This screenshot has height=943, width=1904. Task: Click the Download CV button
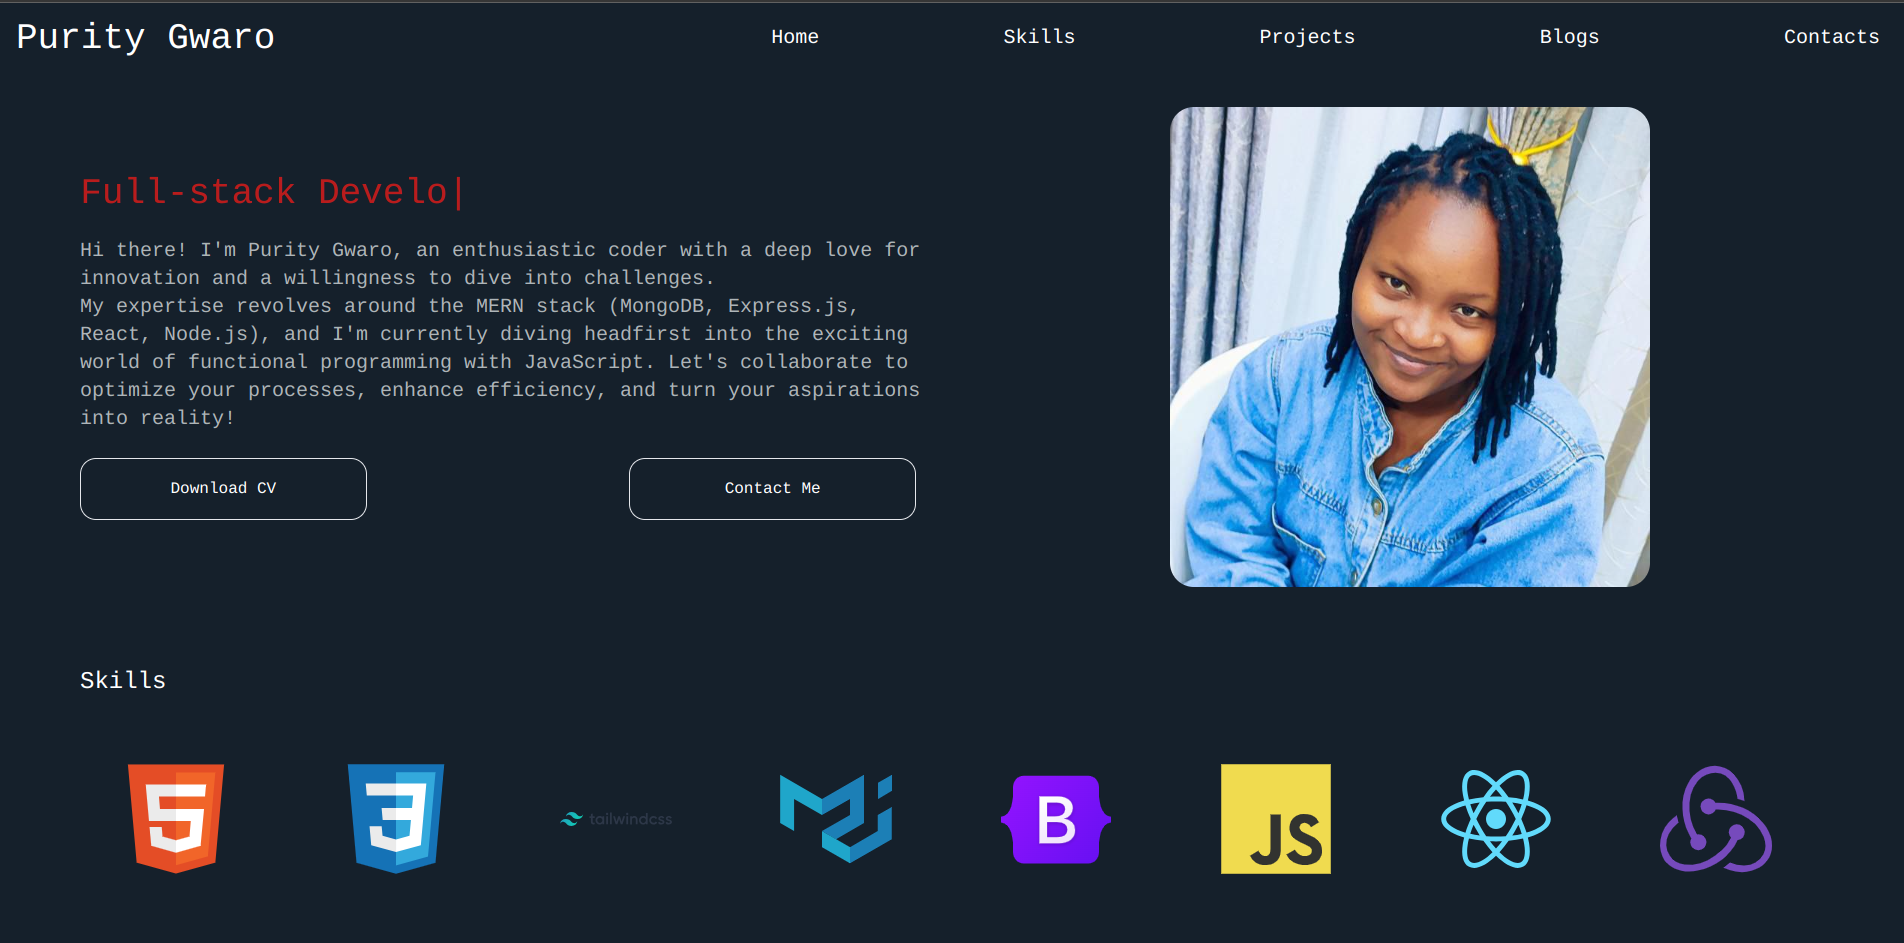point(222,488)
